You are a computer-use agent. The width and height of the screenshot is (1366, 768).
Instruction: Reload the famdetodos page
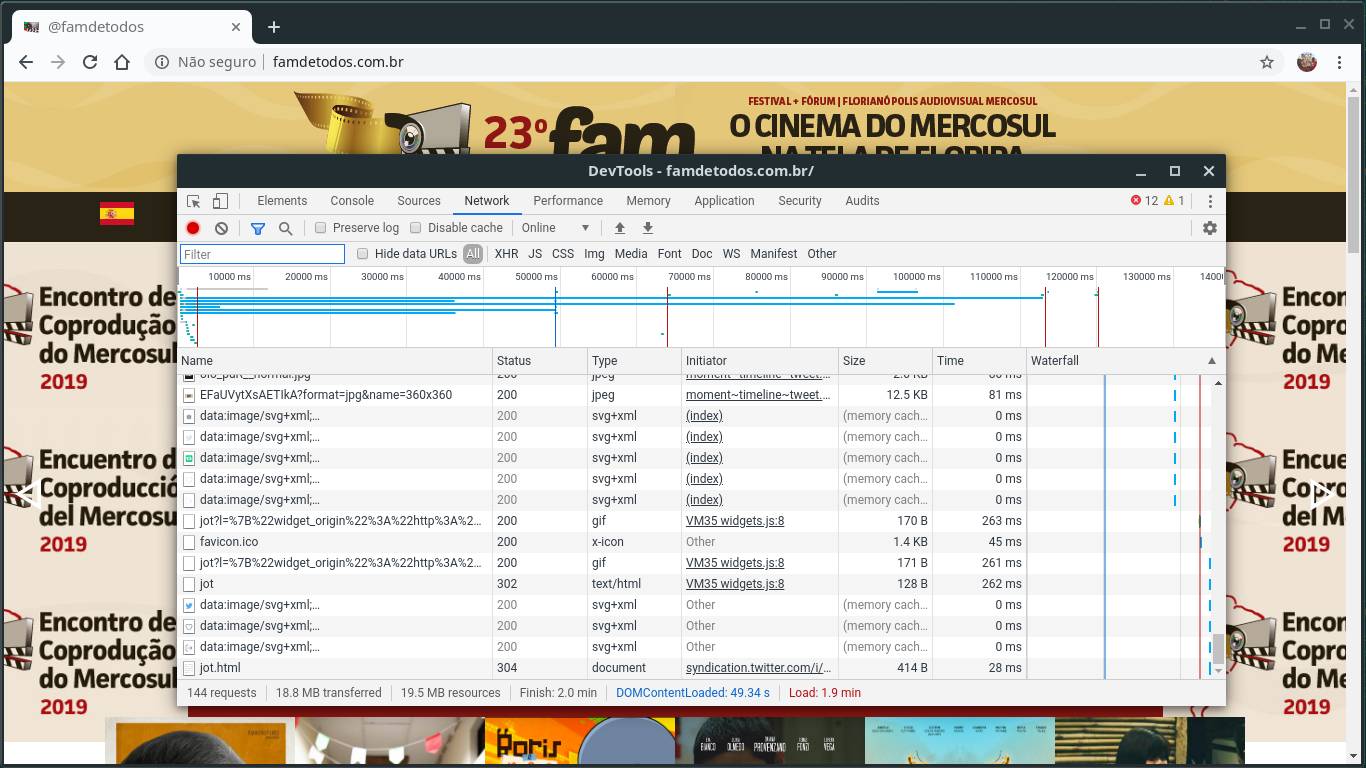pos(90,62)
